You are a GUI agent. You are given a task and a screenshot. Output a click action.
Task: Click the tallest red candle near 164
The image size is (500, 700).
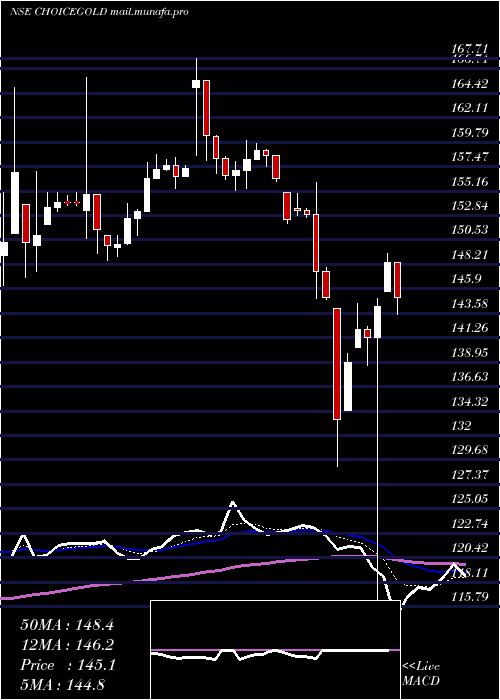point(206,108)
